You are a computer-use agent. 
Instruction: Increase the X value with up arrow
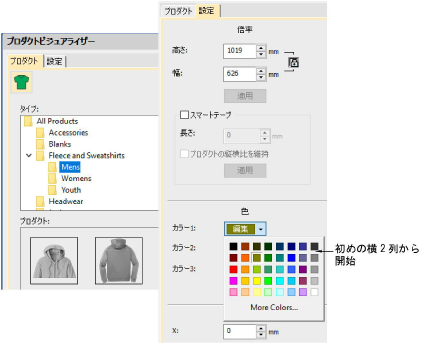click(261, 328)
